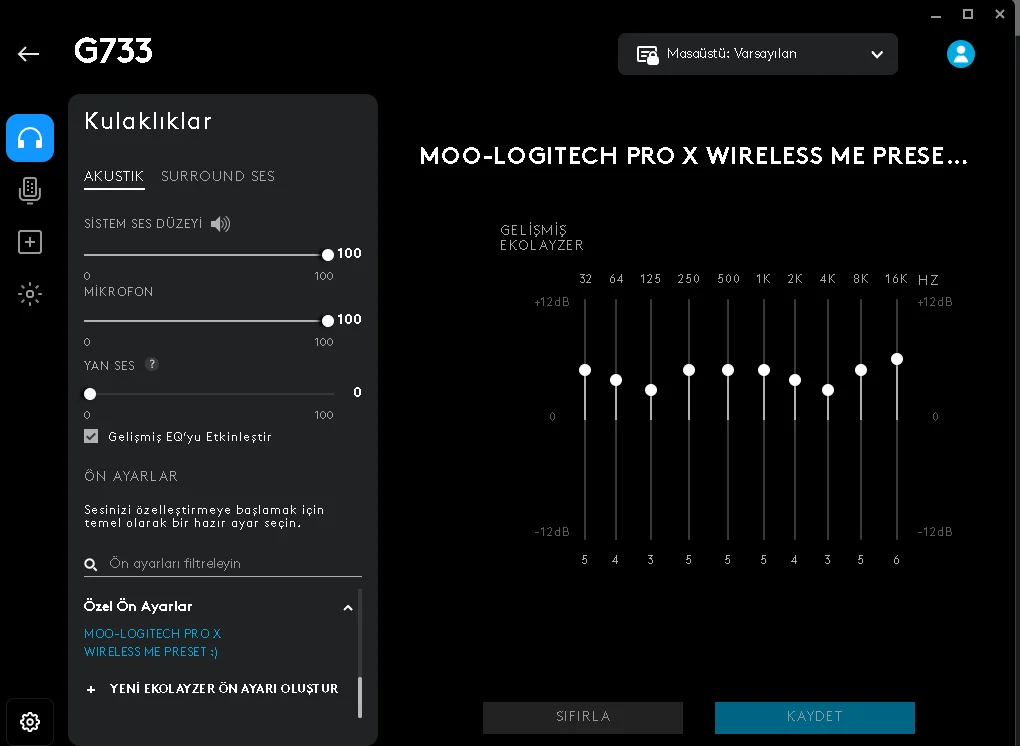Click the 500 Hz equalizer band handle
Image resolution: width=1020 pixels, height=746 pixels.
click(x=728, y=370)
